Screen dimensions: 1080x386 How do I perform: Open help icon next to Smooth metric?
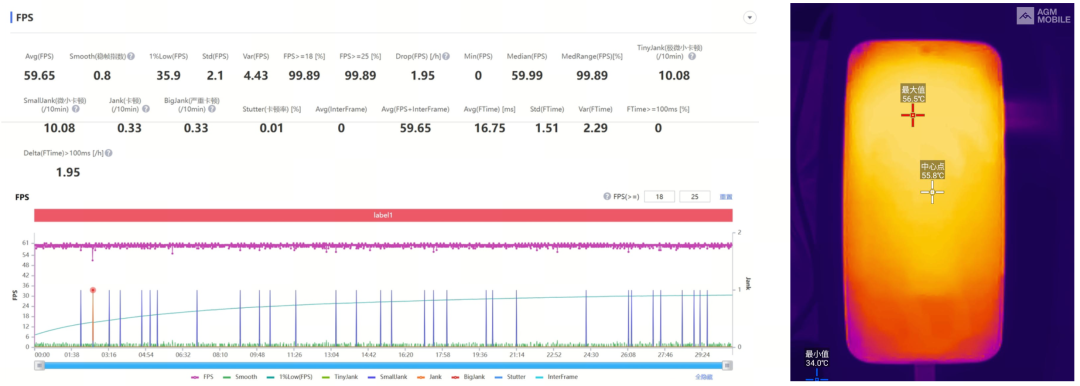[131, 57]
